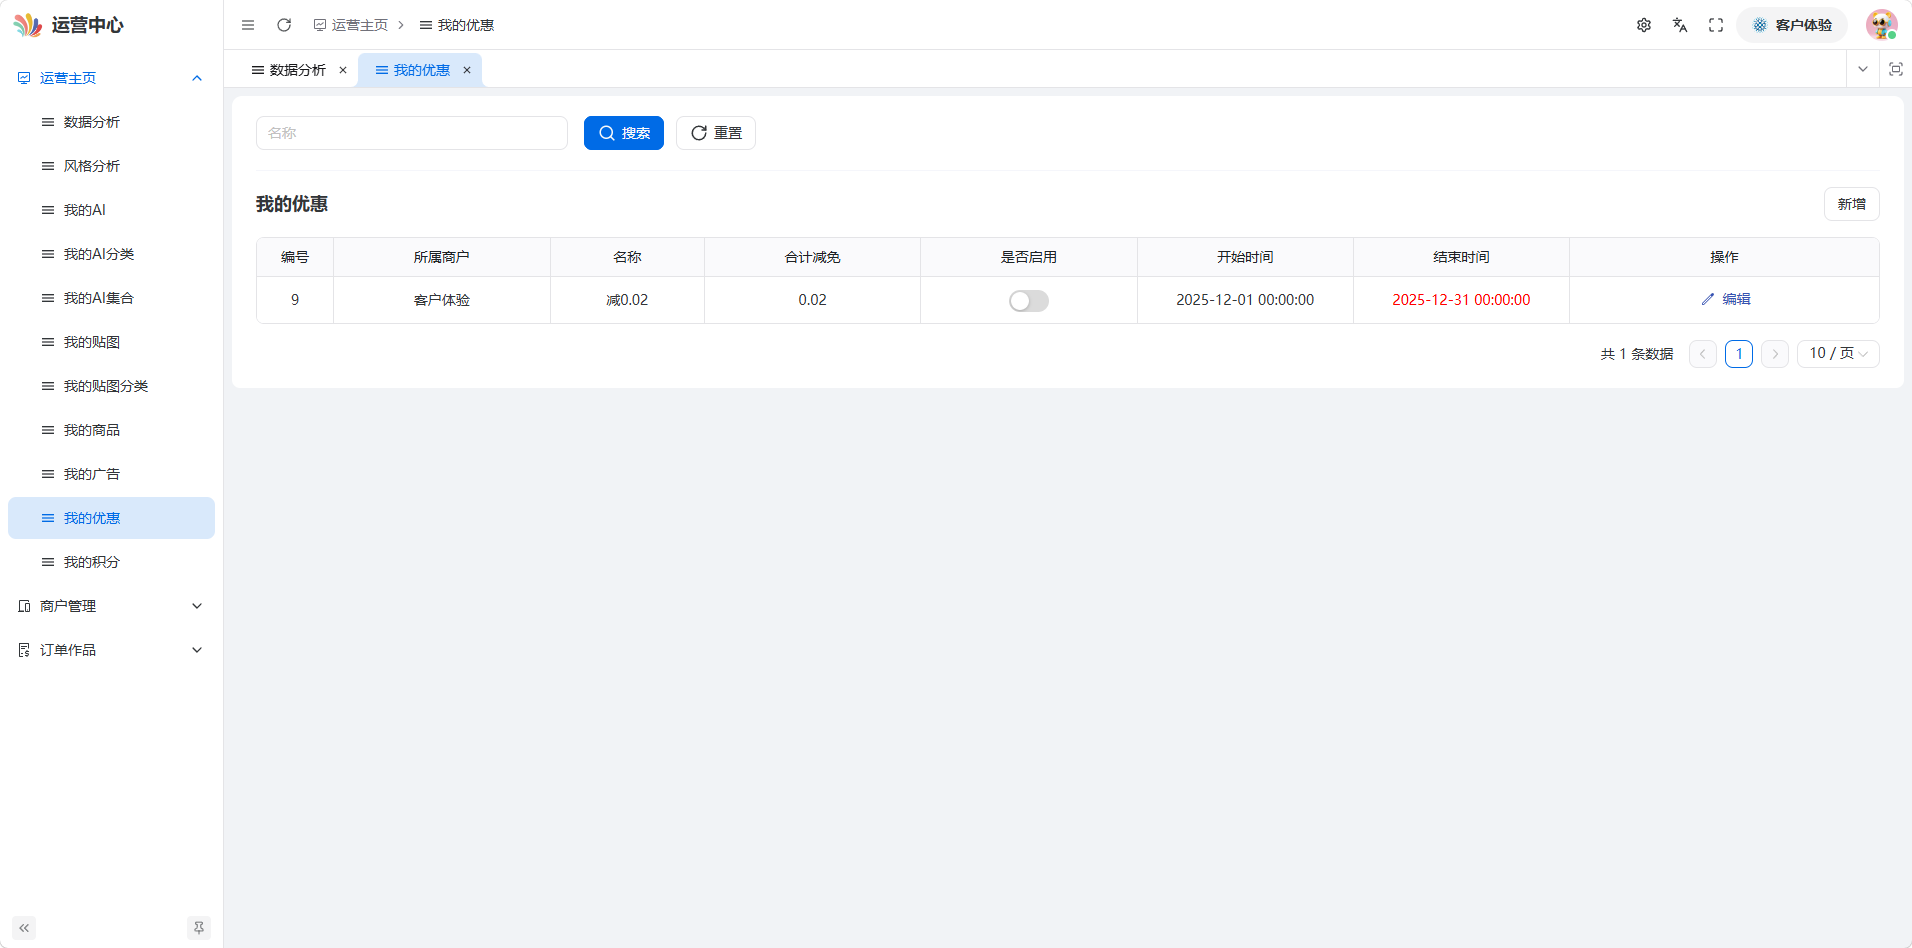Click the pin icon at the sidebar bottom
The width and height of the screenshot is (1912, 948).
pos(199,928)
